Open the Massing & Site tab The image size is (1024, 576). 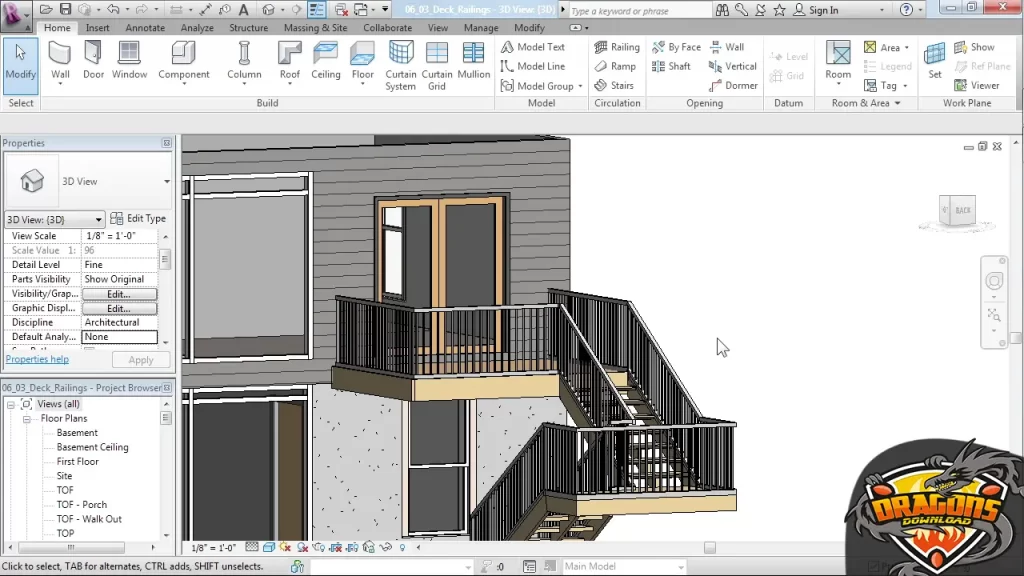coord(315,28)
